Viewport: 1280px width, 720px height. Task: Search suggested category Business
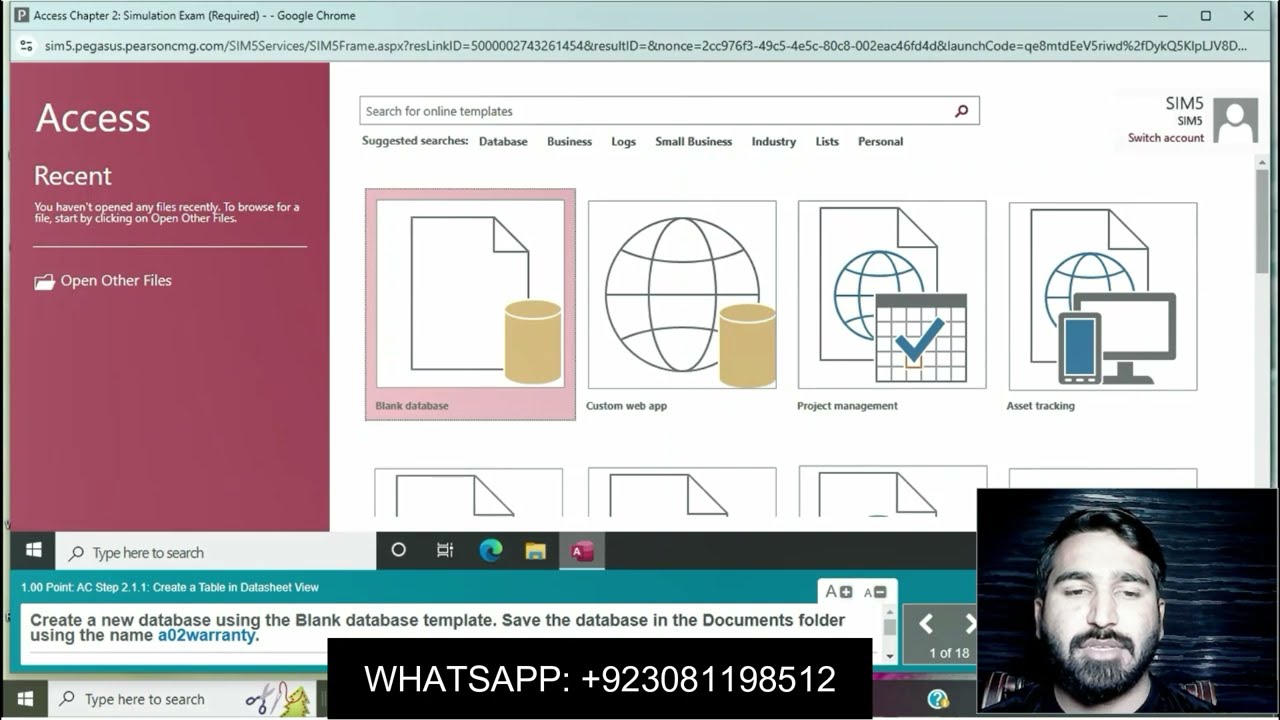click(569, 142)
